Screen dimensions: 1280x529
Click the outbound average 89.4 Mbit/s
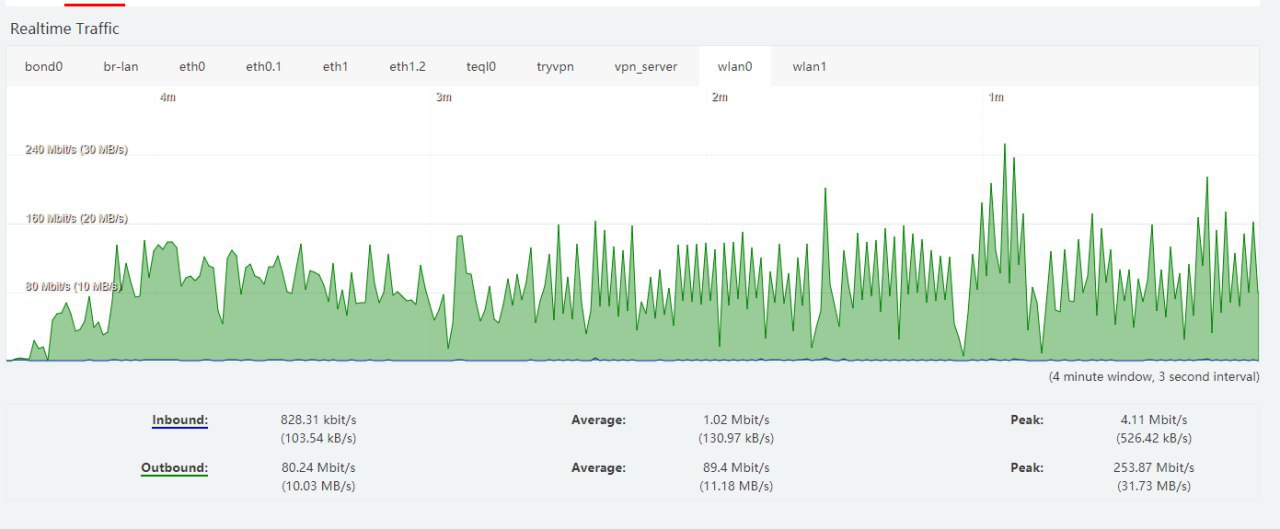737,467
